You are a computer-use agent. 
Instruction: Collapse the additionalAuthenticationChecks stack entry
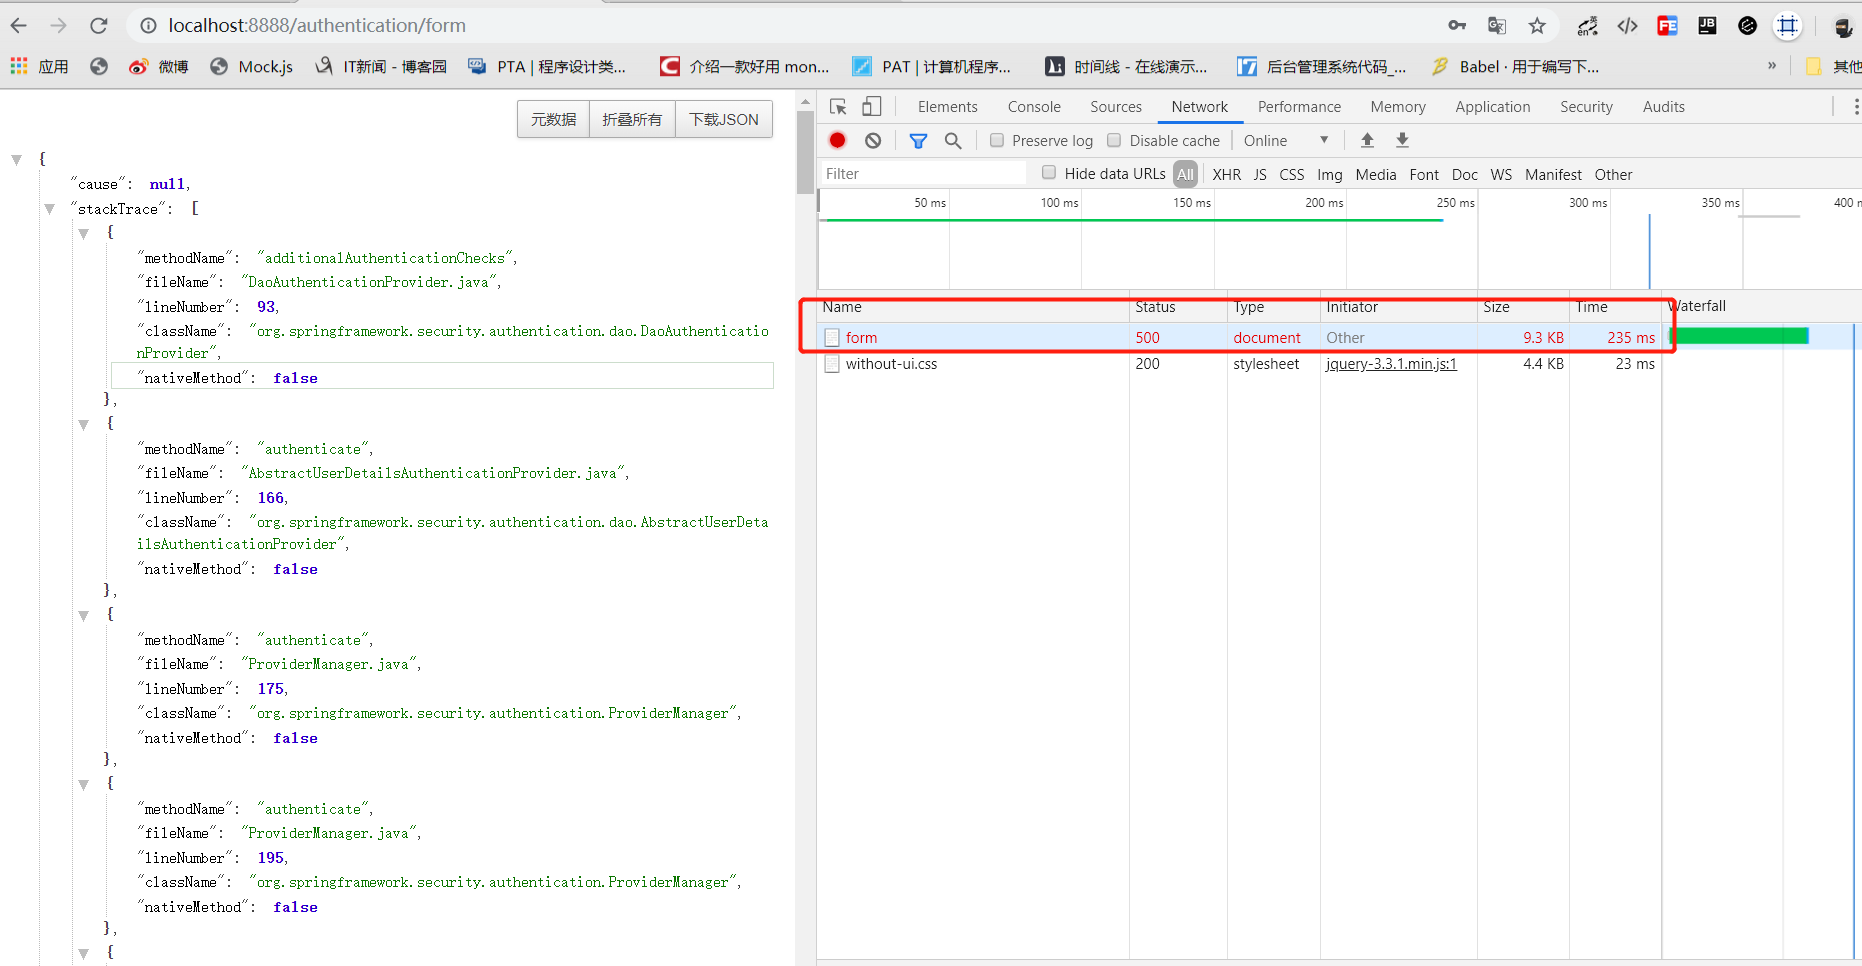[83, 233]
